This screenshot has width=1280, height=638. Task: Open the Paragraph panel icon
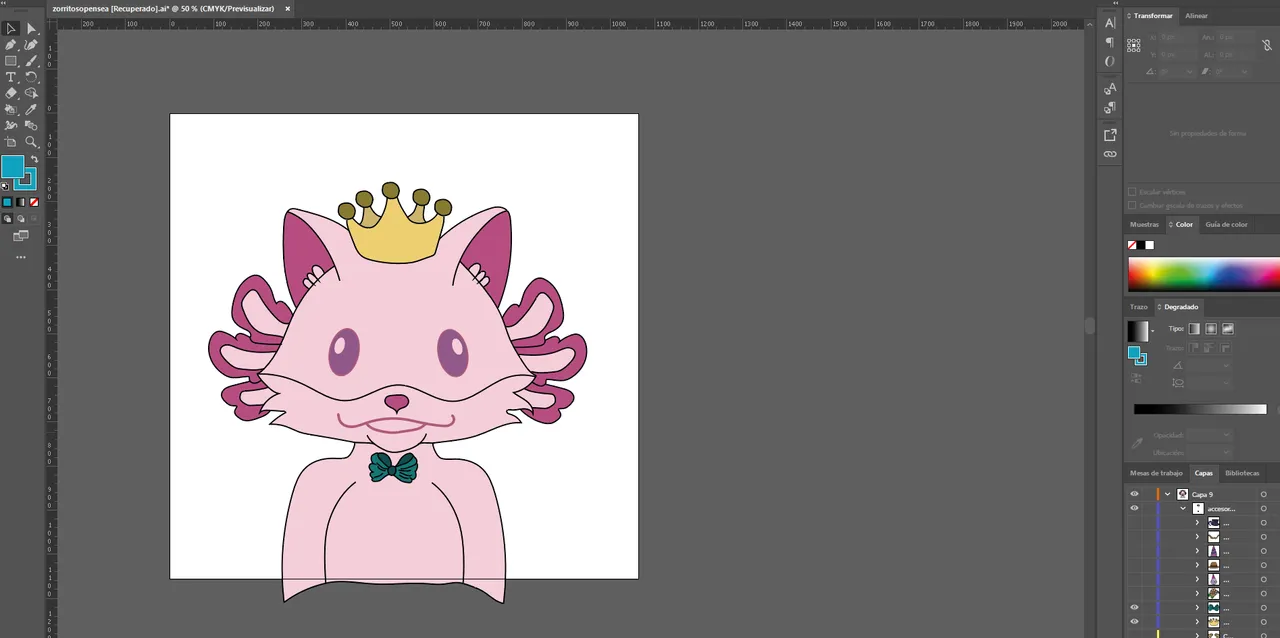click(1110, 42)
